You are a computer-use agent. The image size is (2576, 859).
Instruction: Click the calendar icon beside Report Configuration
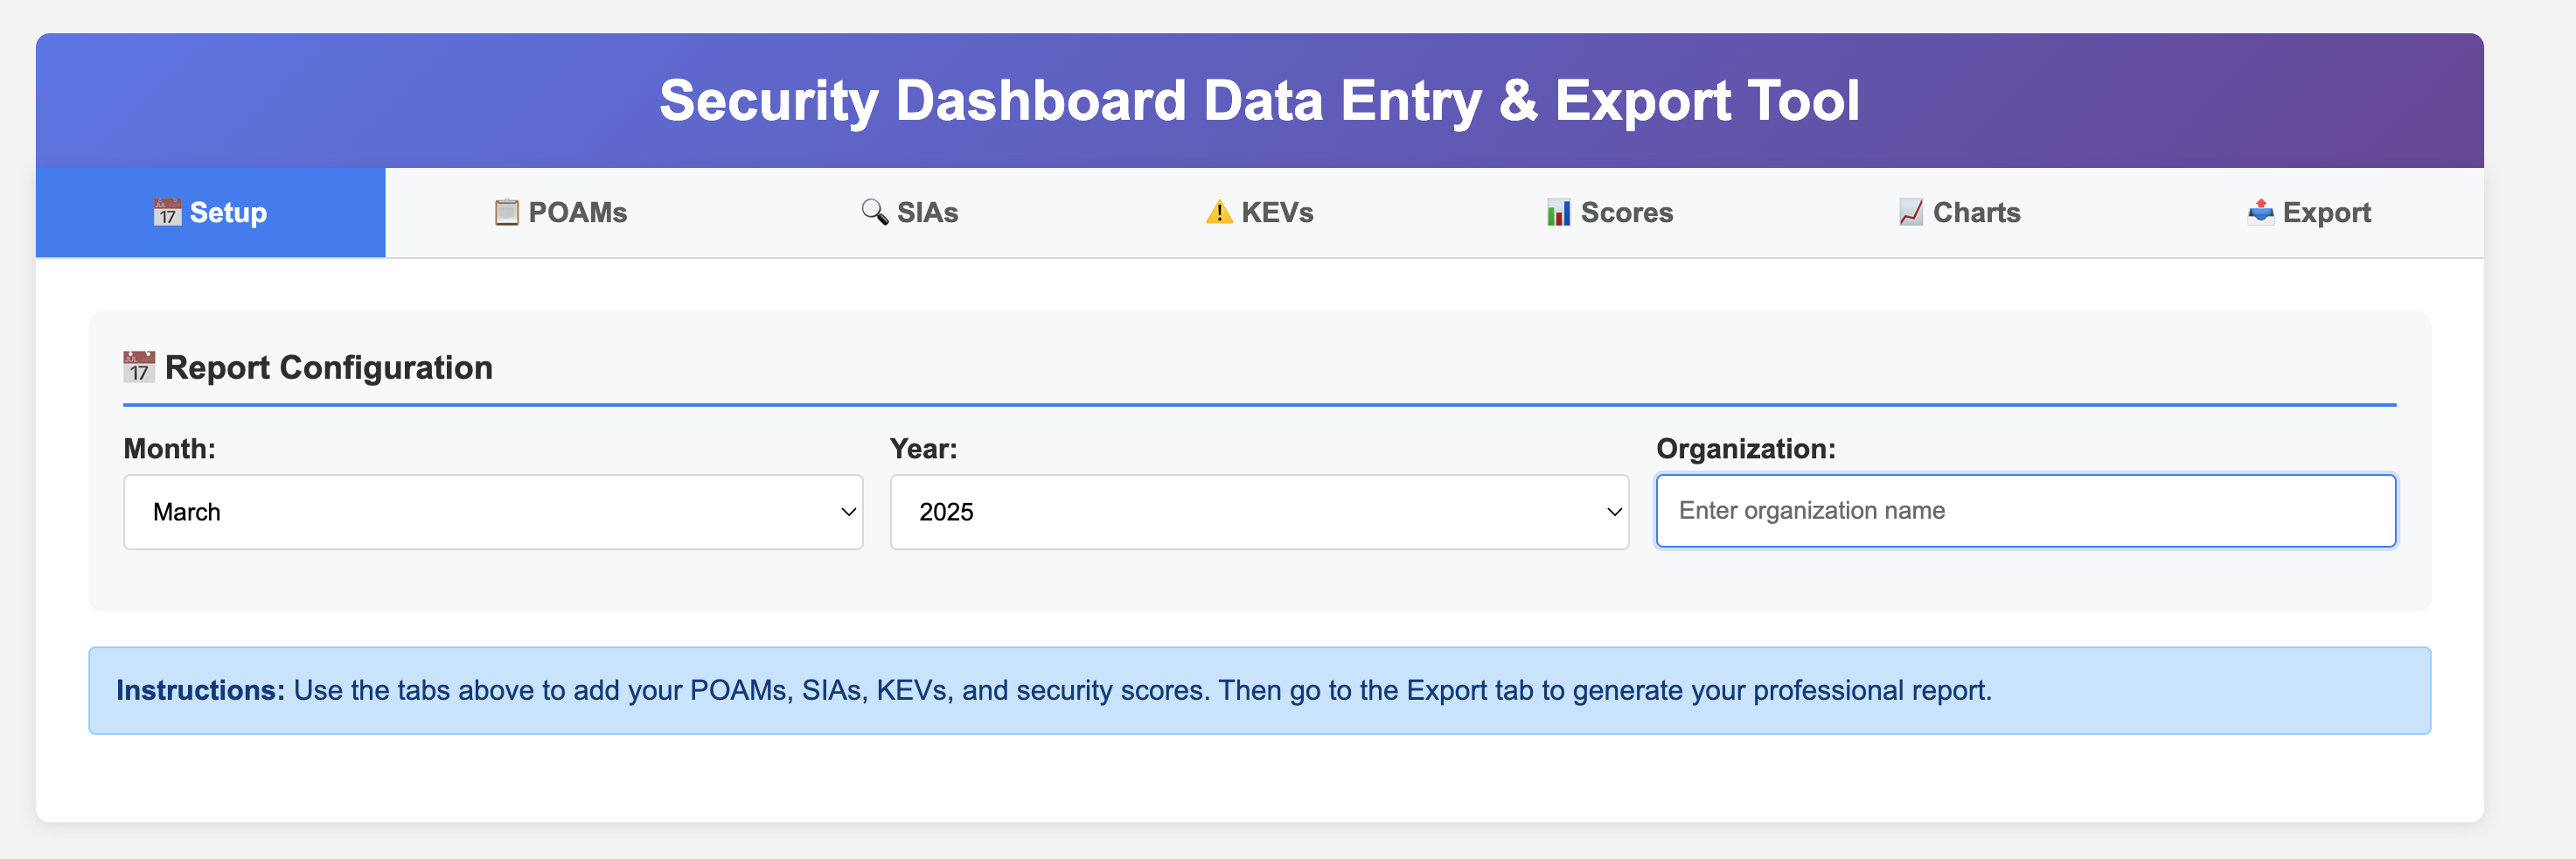[x=138, y=367]
